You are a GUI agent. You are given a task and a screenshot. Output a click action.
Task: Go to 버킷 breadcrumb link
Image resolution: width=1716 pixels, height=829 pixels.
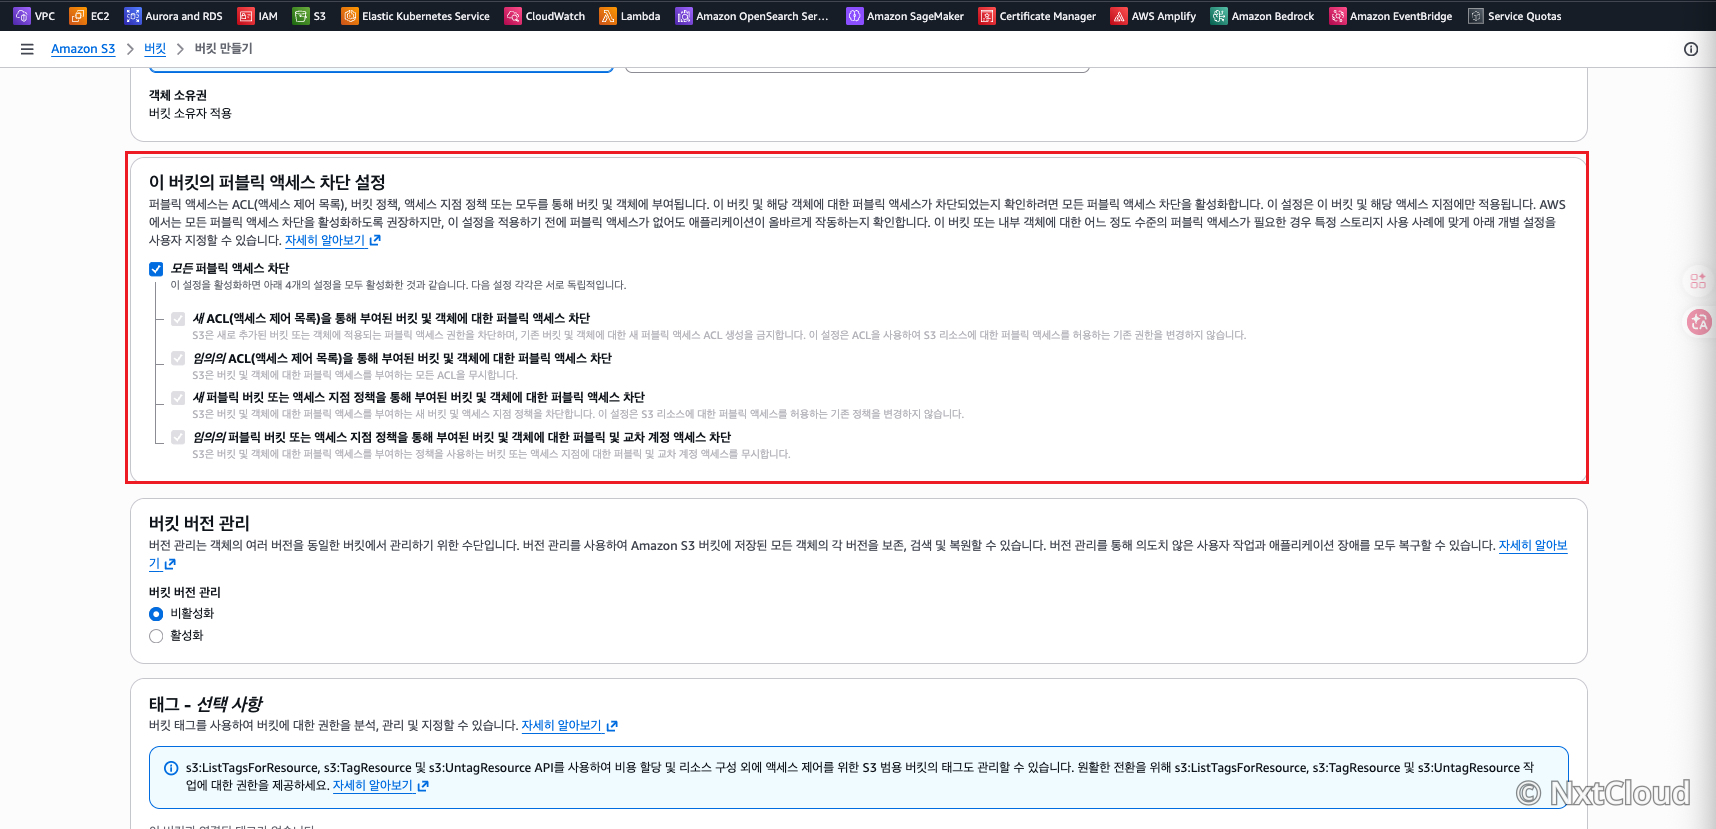155,49
